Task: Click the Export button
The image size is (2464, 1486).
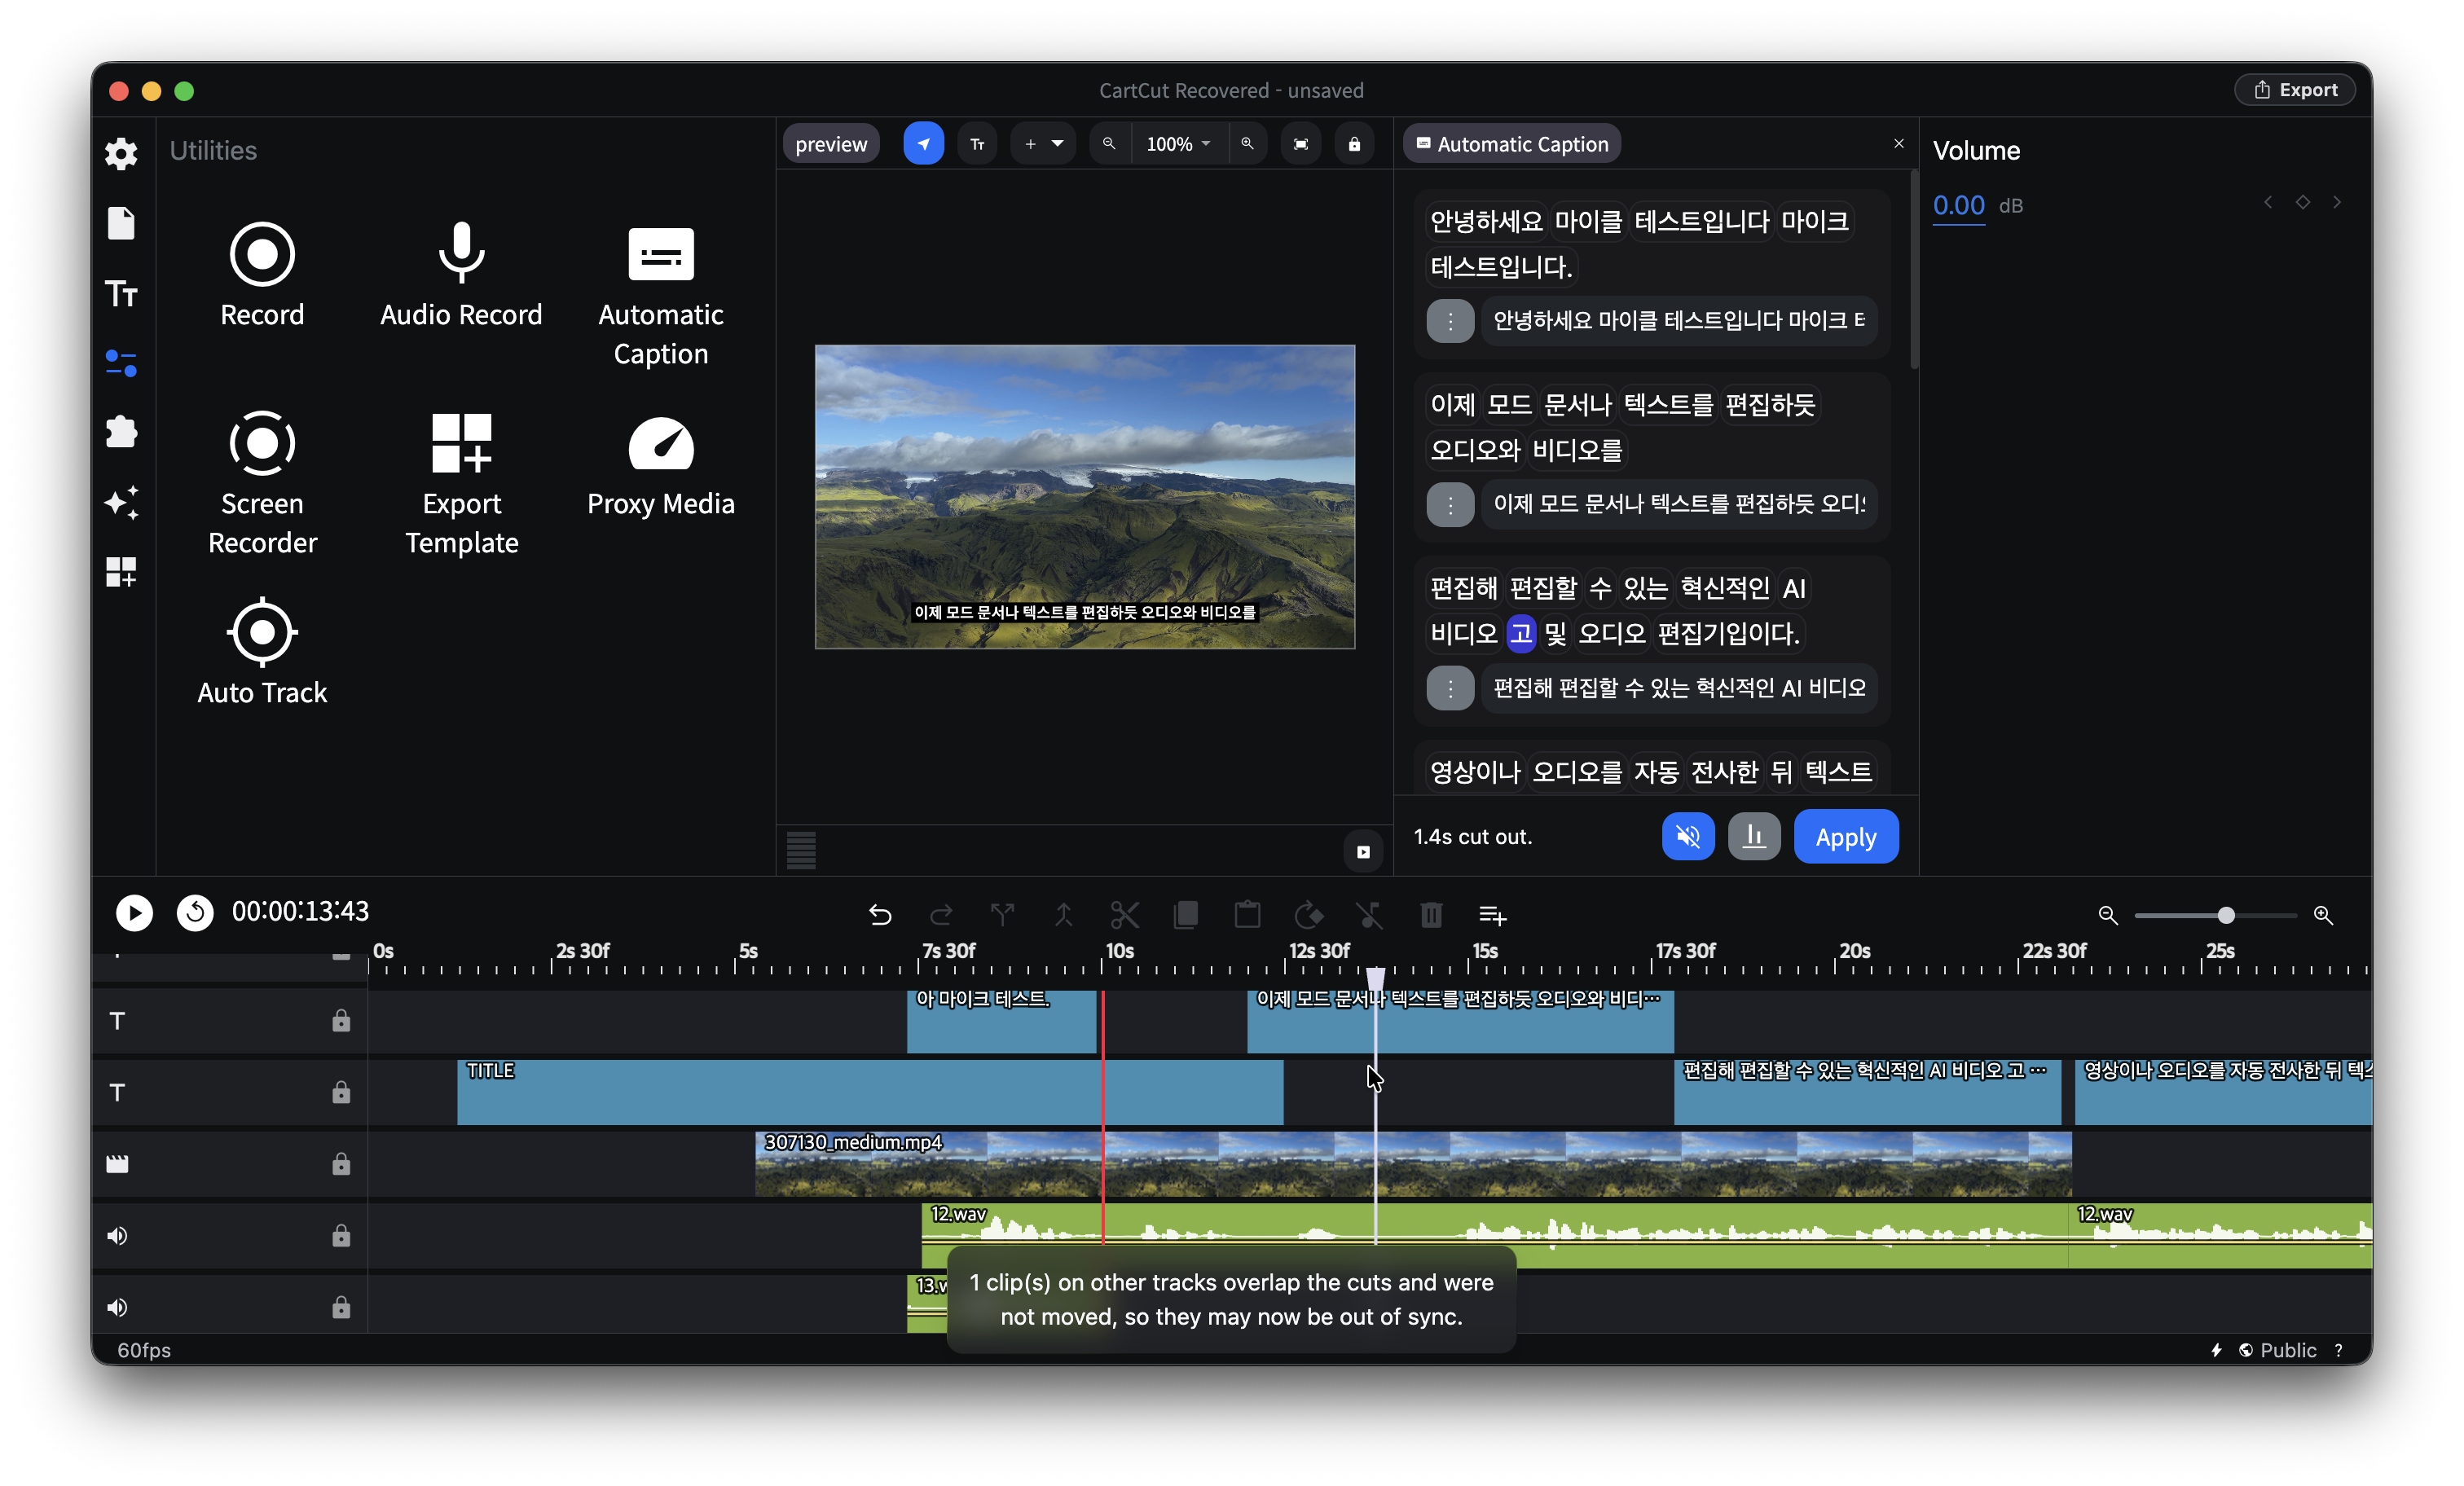Action: pos(2295,90)
